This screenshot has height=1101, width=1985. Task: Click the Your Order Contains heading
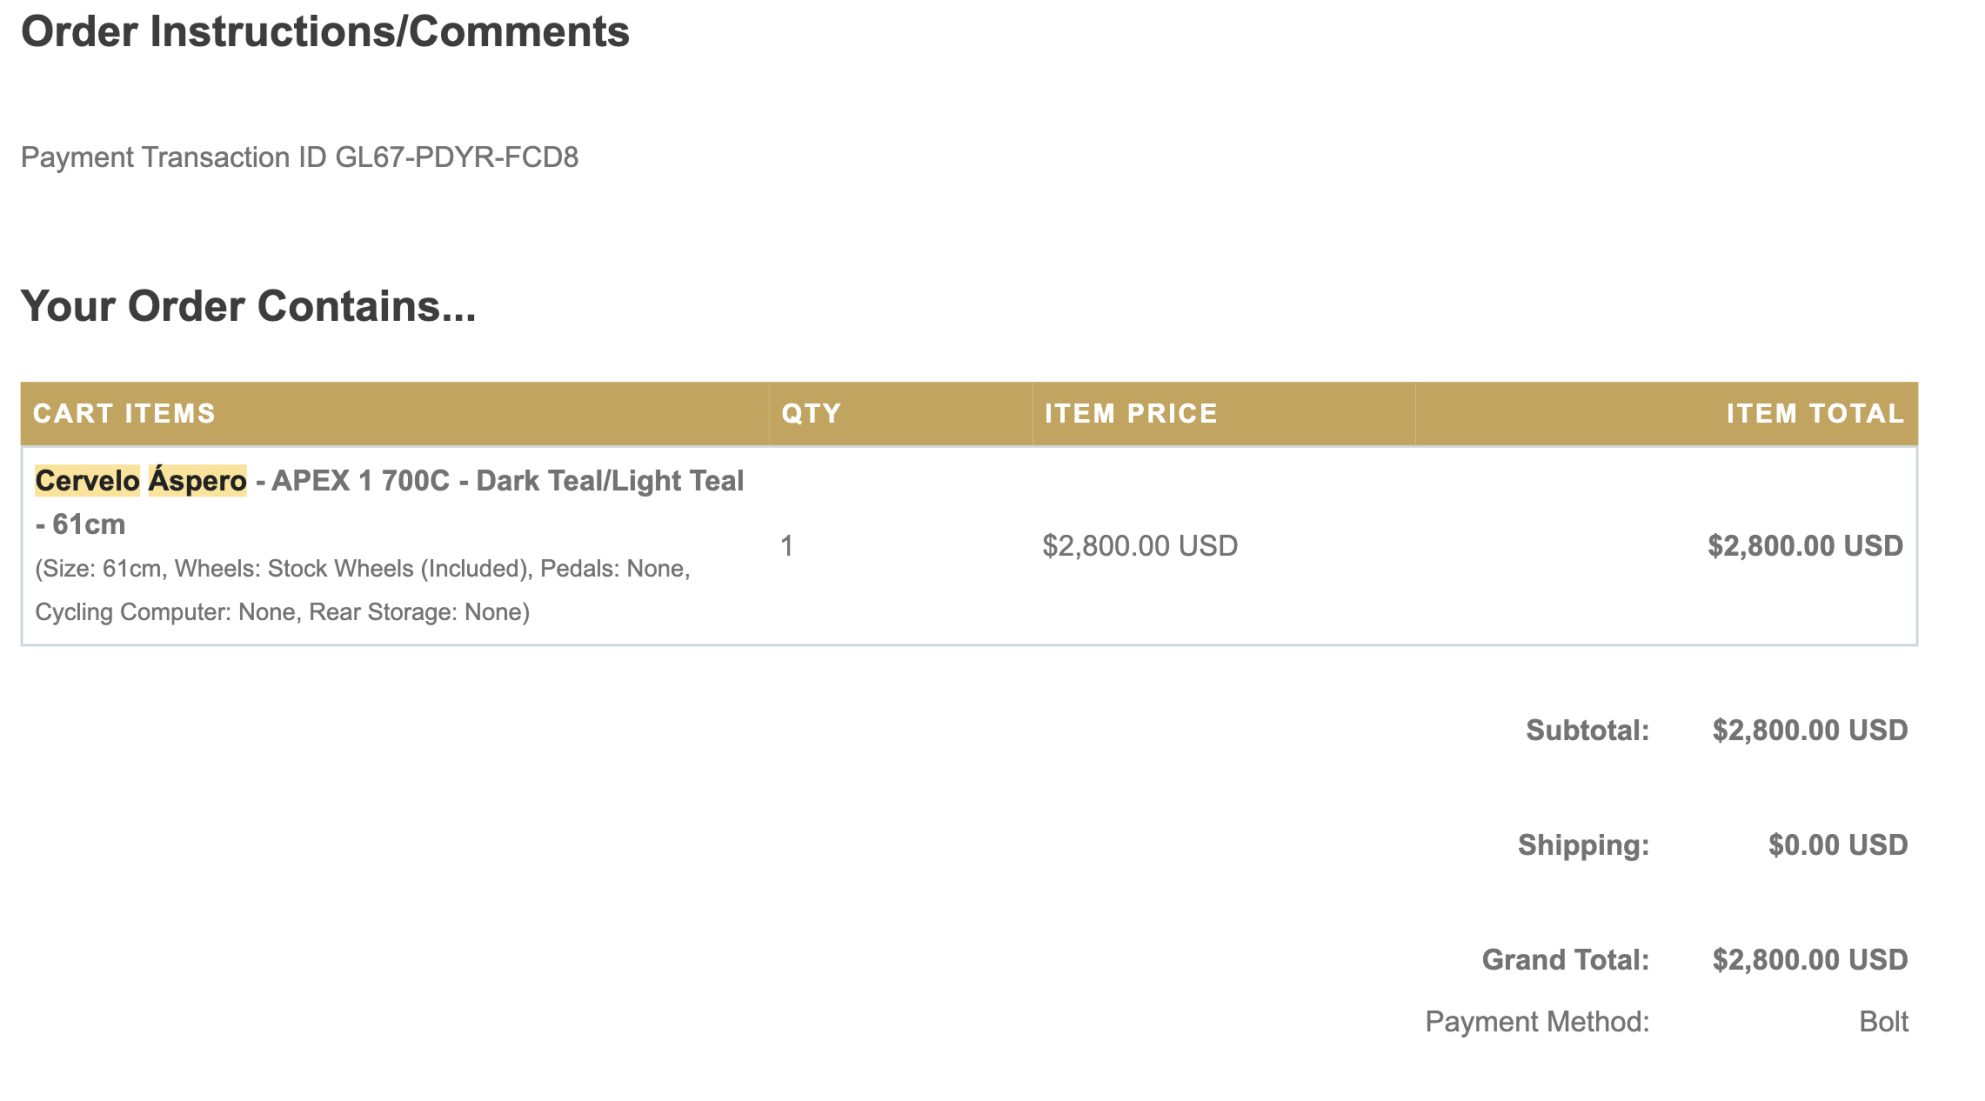coord(248,306)
